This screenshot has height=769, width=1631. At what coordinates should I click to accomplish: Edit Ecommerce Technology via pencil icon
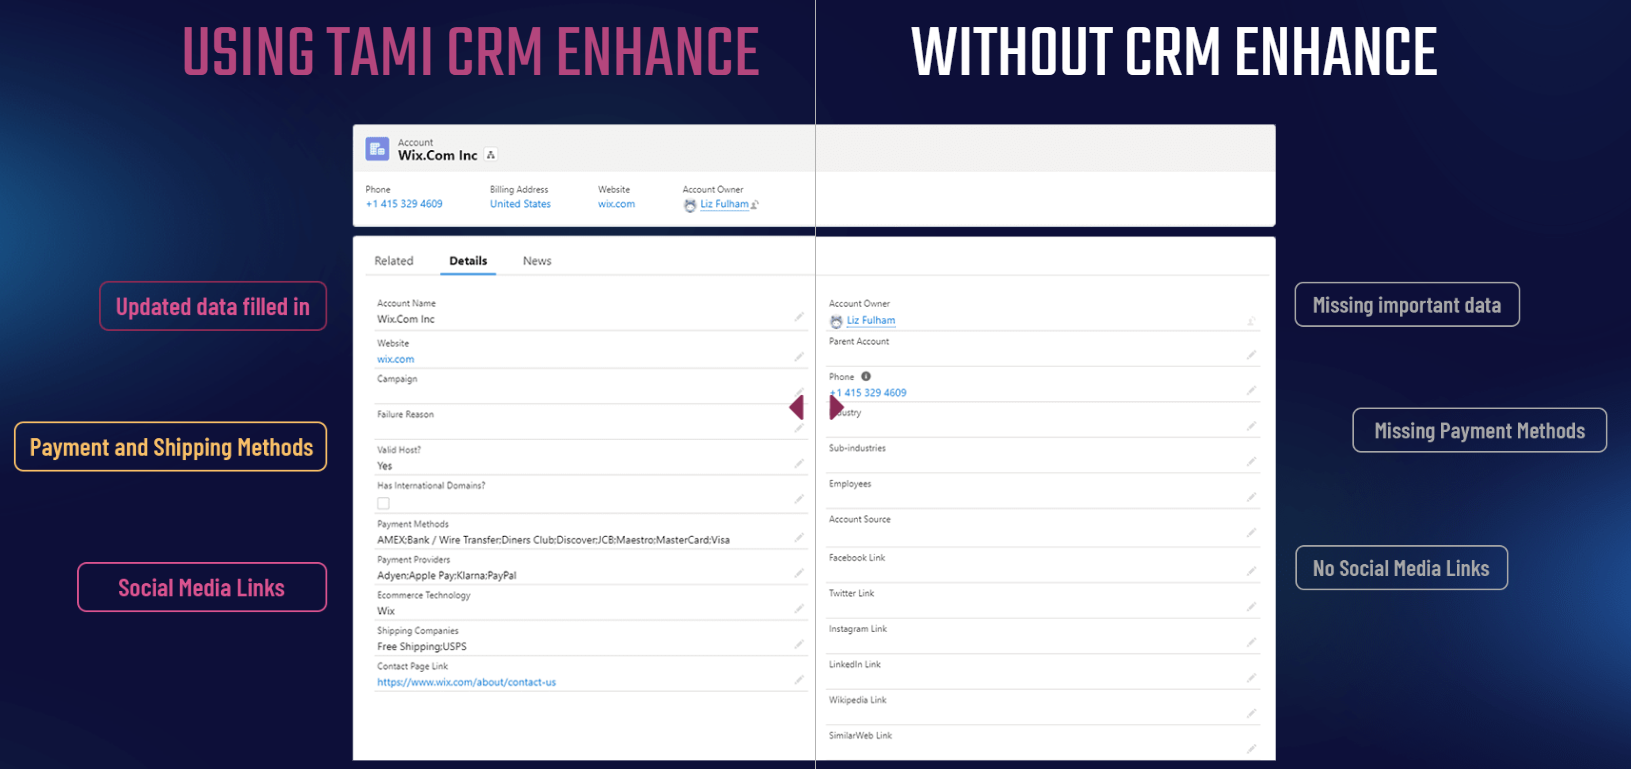point(799,609)
